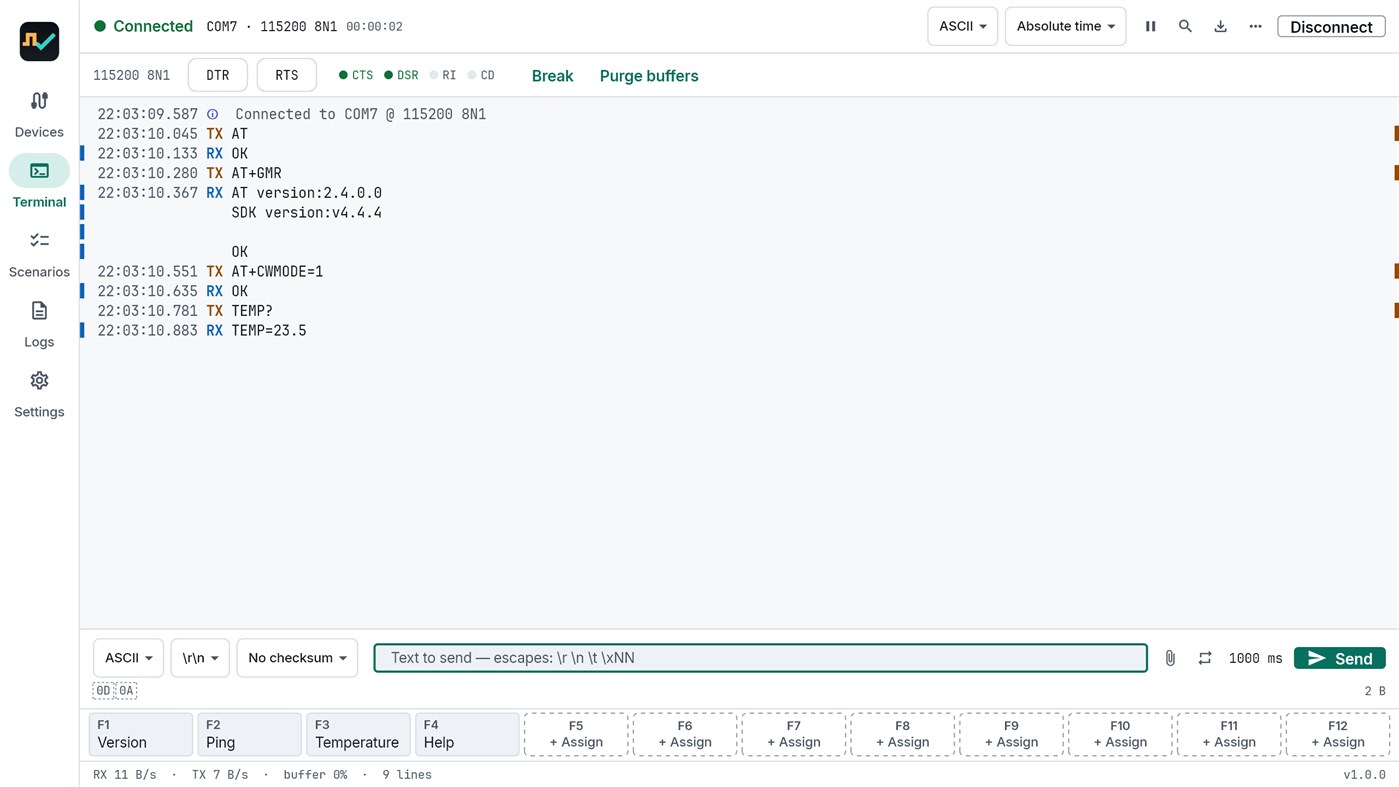Viewport: 1399px width, 787px height.
Task: Open search in terminal log
Action: click(x=1185, y=27)
